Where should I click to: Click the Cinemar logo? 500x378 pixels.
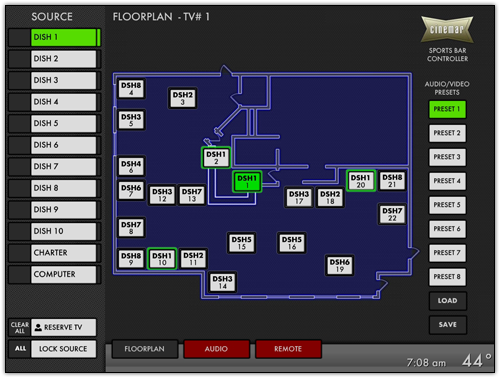coord(447,29)
